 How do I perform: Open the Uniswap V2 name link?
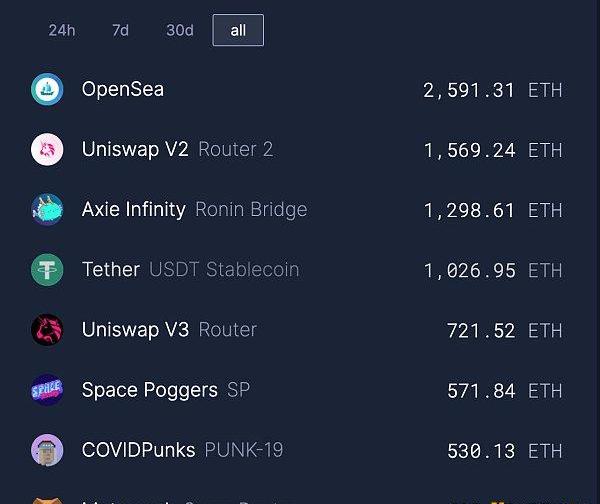pos(135,150)
